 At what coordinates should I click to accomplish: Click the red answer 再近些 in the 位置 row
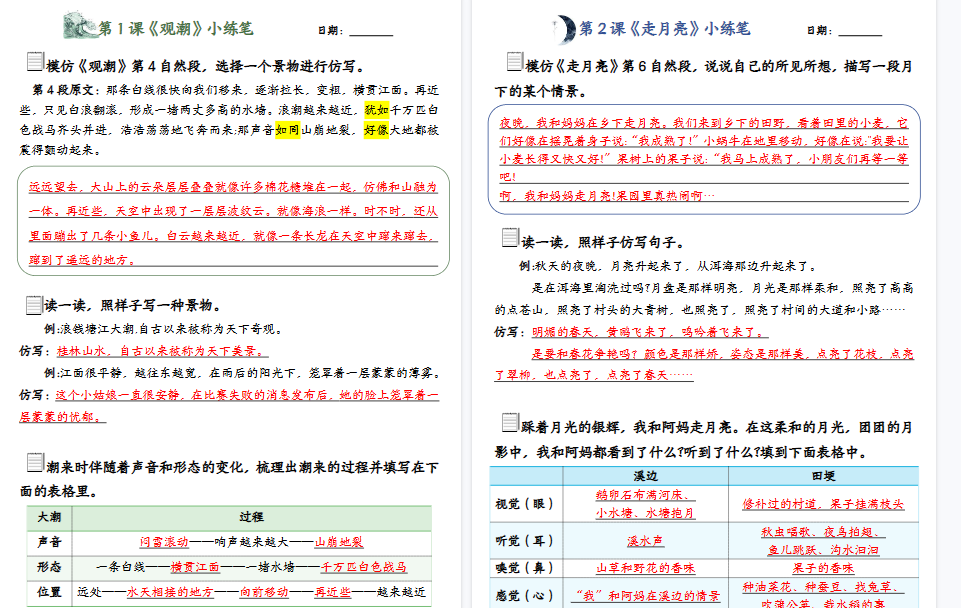[333, 592]
